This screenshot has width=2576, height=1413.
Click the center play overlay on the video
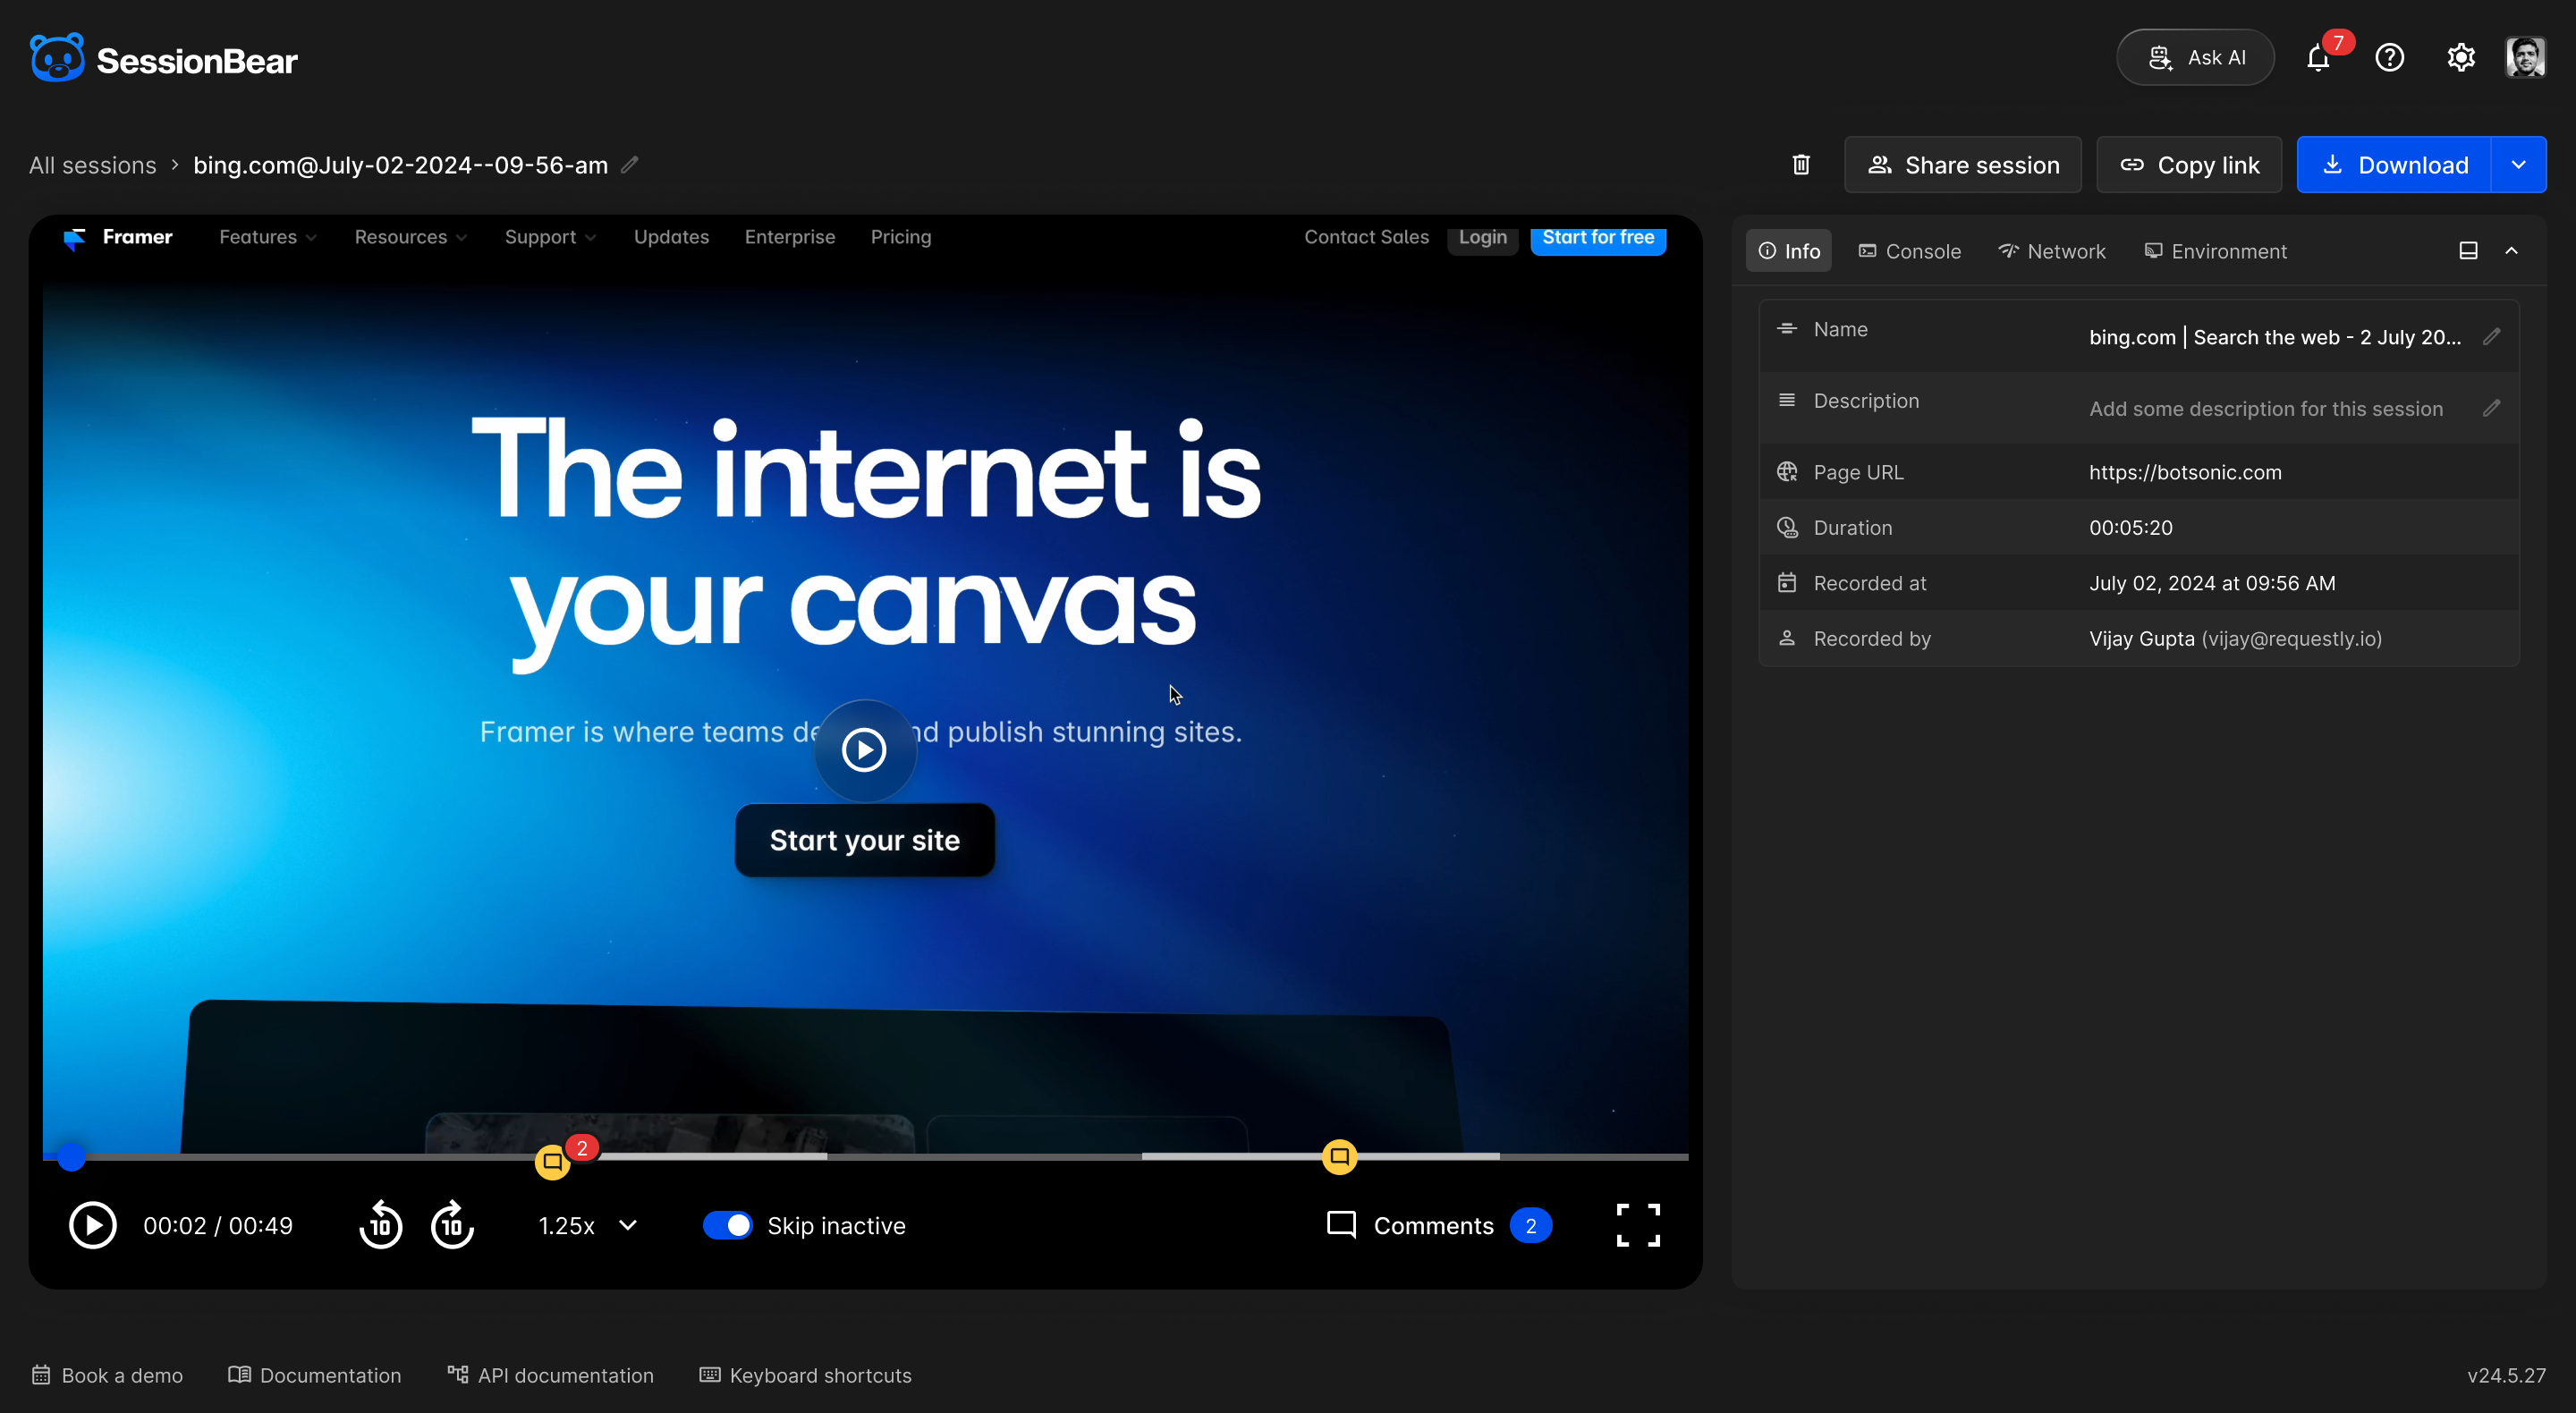point(864,750)
